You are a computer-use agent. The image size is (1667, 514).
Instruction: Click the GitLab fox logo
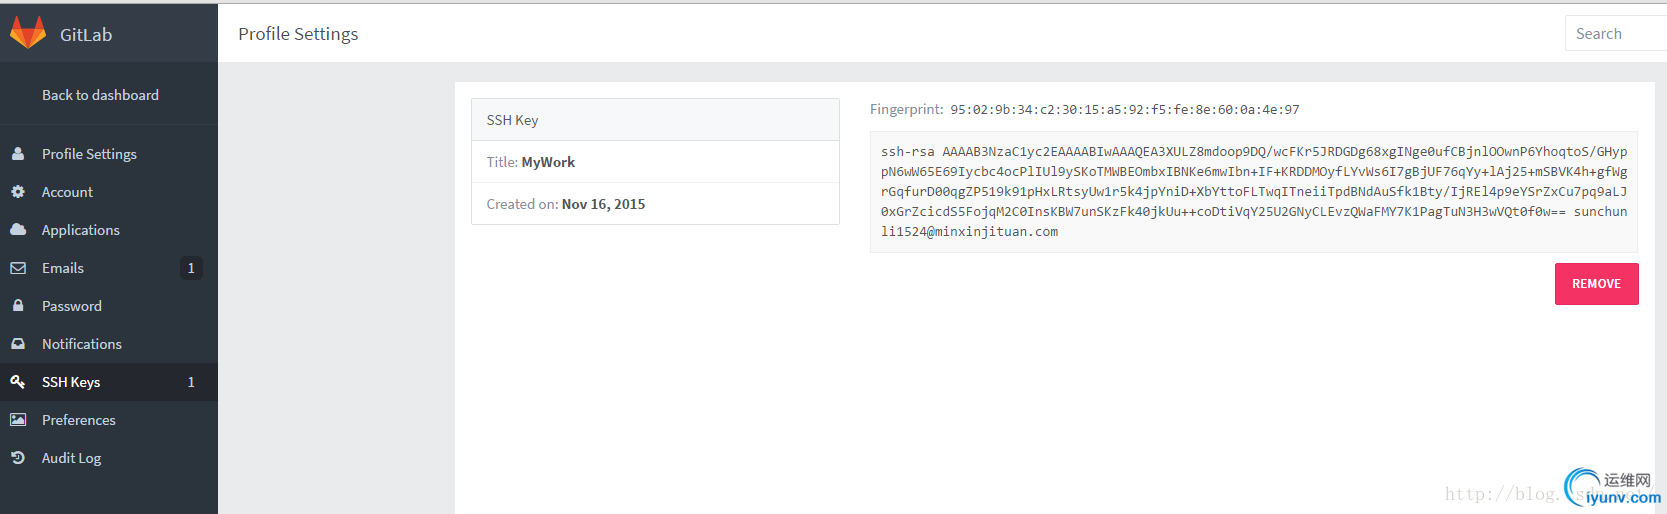28,33
